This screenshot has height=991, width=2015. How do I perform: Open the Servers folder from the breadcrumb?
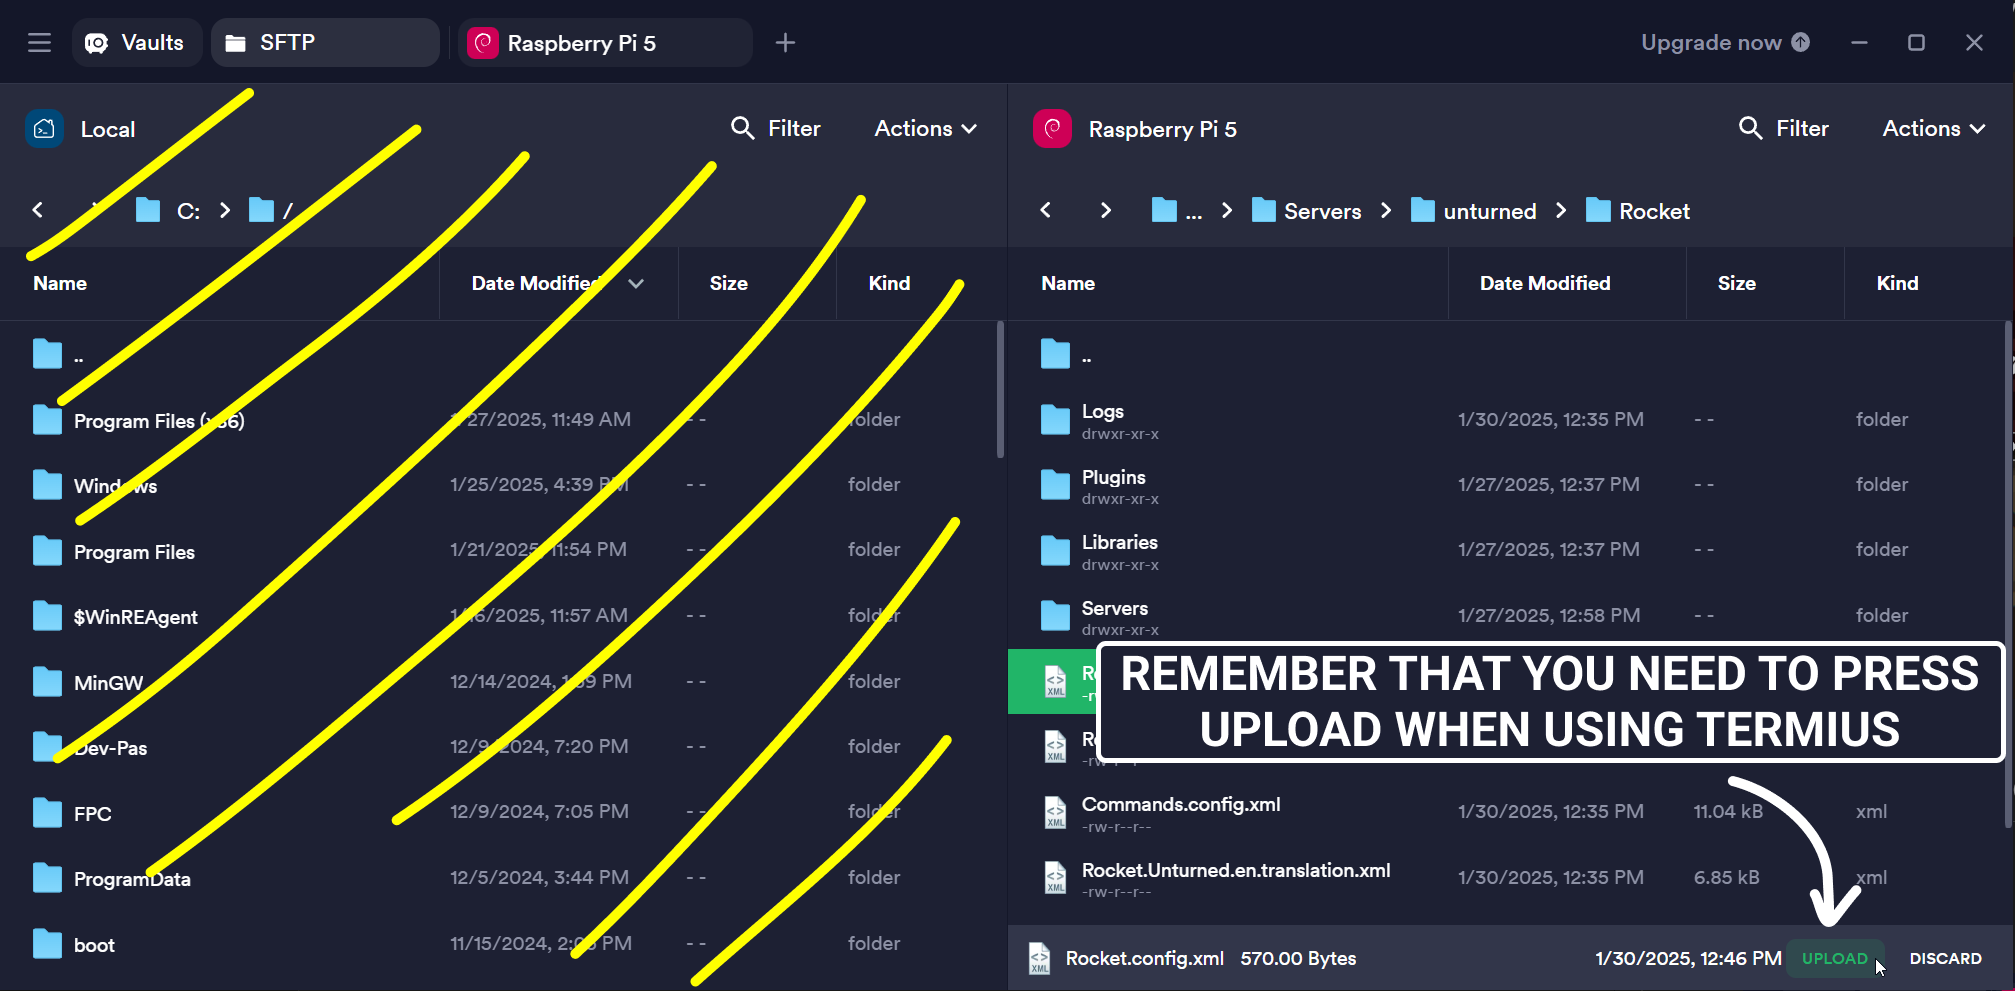click(1321, 210)
